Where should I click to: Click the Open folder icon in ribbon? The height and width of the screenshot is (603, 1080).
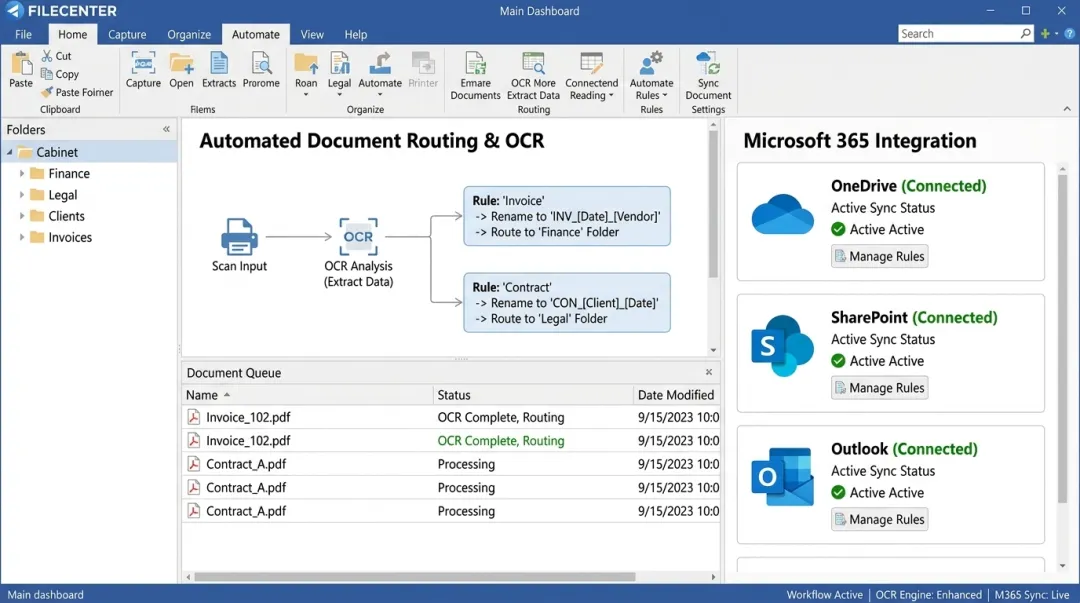pos(182,63)
